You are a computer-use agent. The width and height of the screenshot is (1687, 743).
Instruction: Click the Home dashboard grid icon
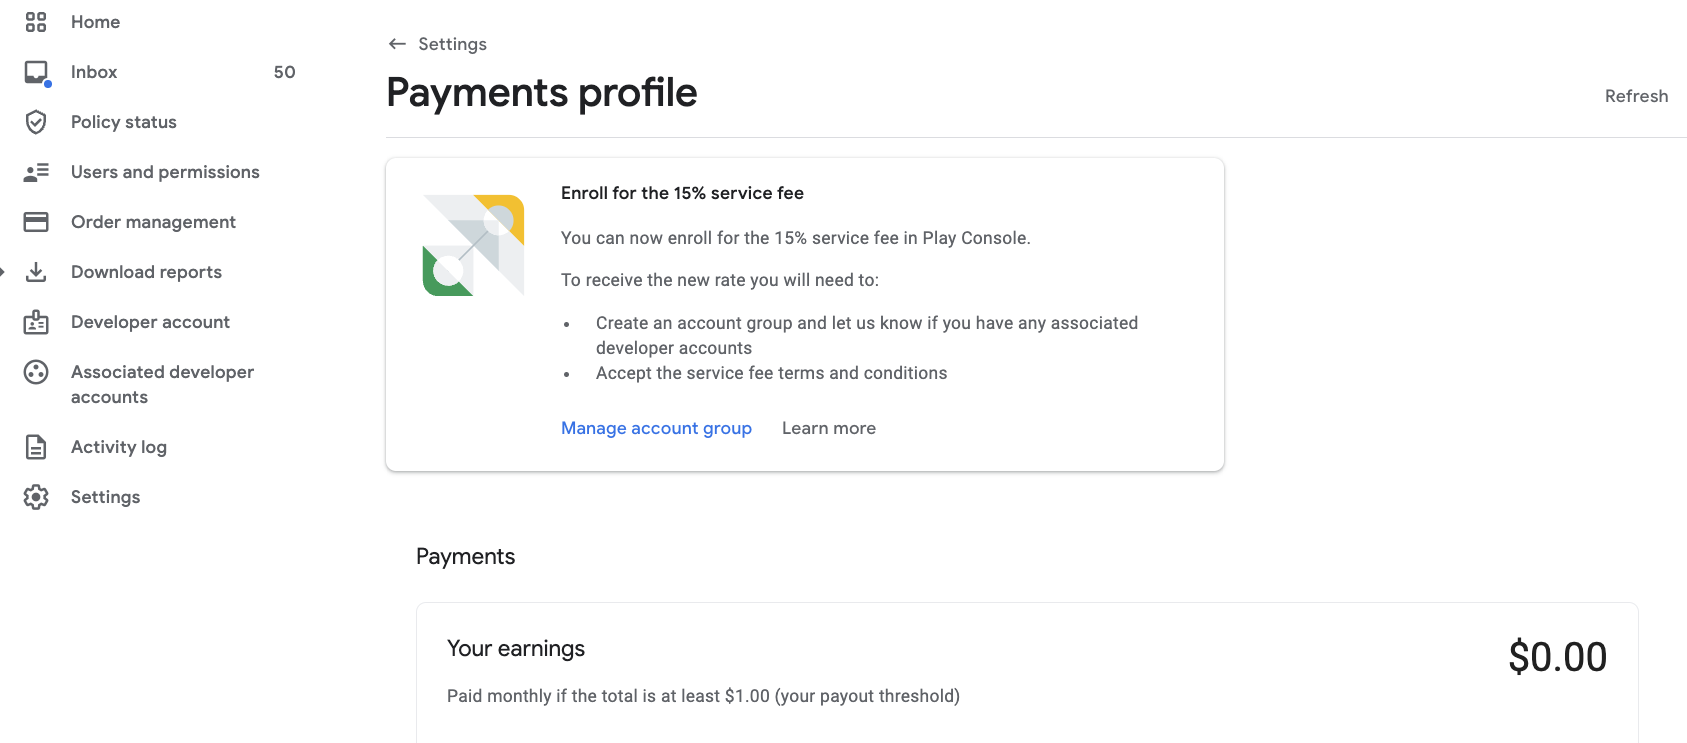coord(36,22)
